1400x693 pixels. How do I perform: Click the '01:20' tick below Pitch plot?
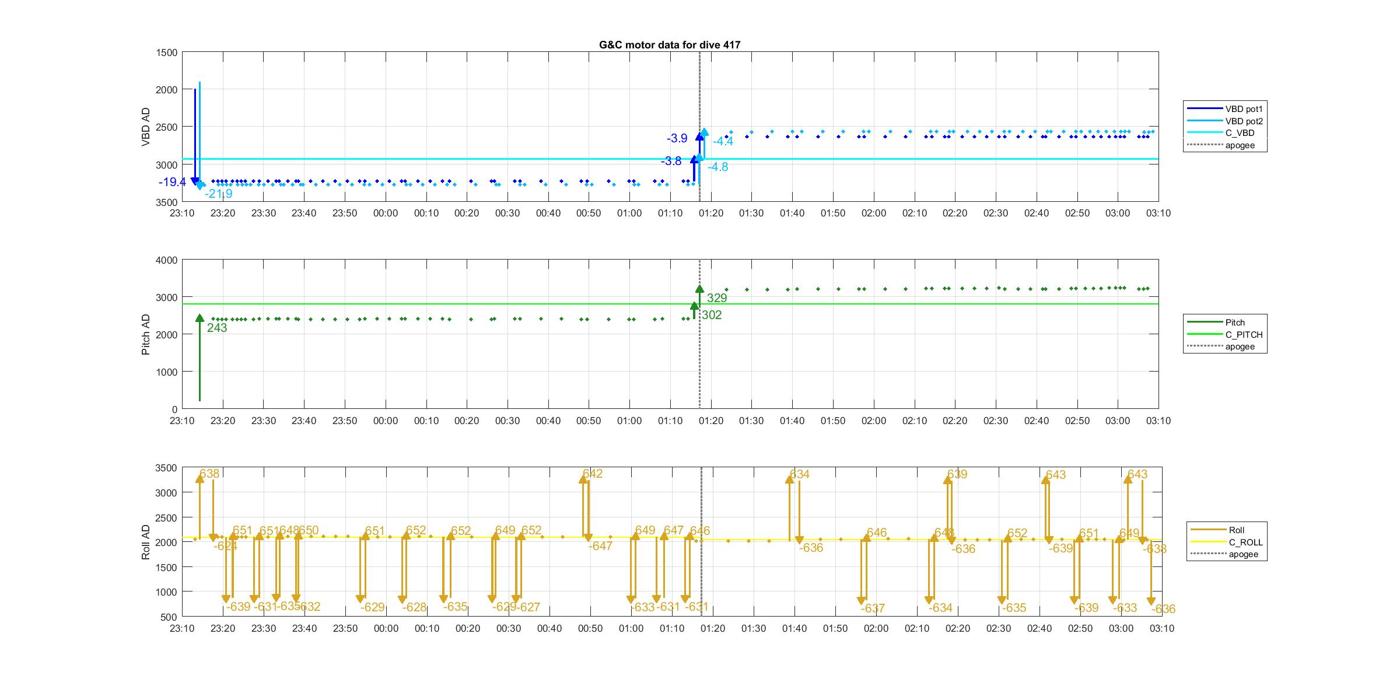click(x=711, y=421)
